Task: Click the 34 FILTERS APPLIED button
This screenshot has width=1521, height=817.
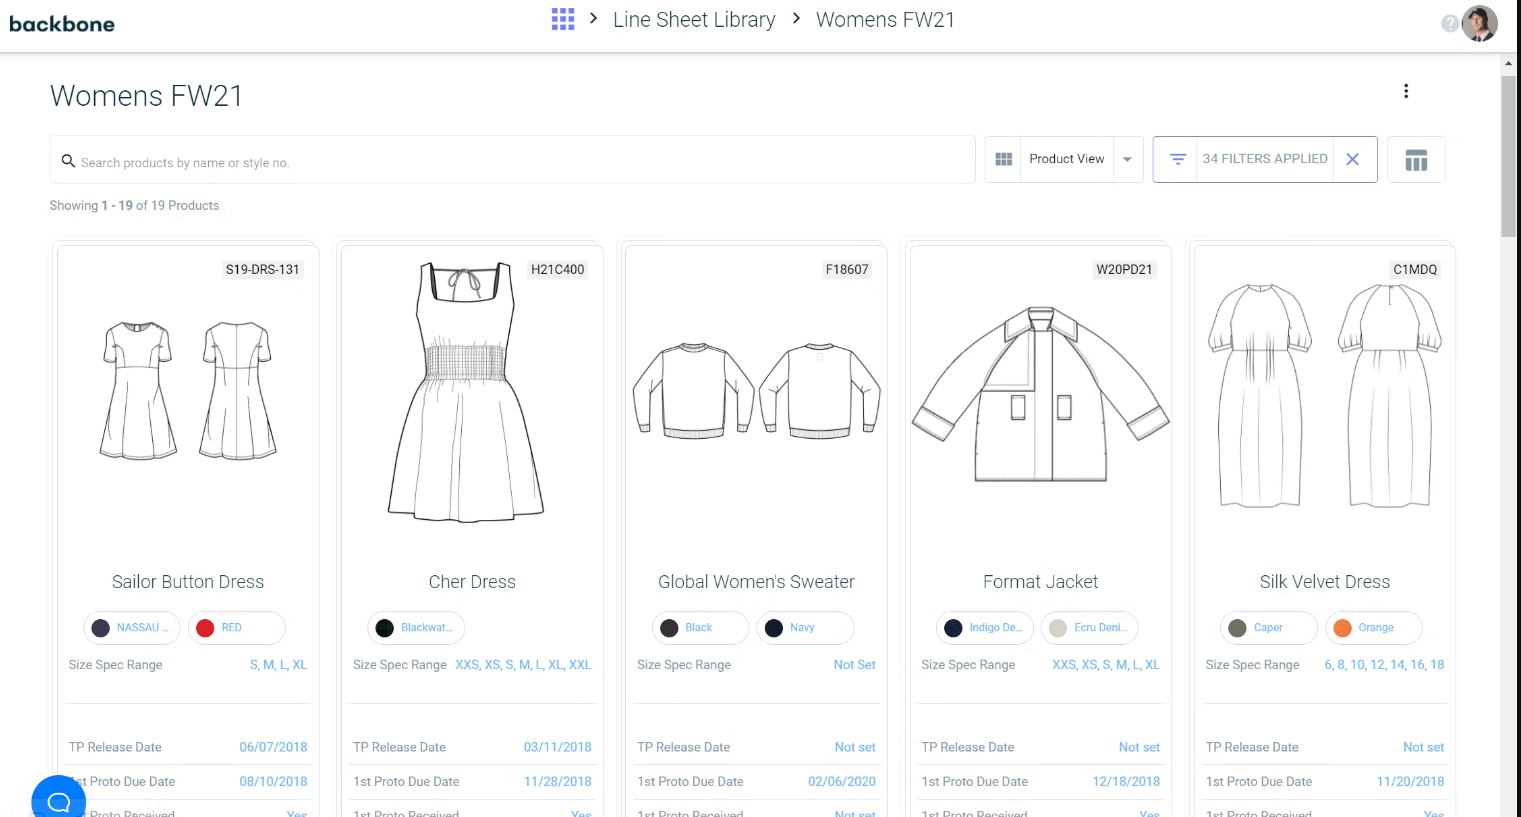Action: [1265, 159]
